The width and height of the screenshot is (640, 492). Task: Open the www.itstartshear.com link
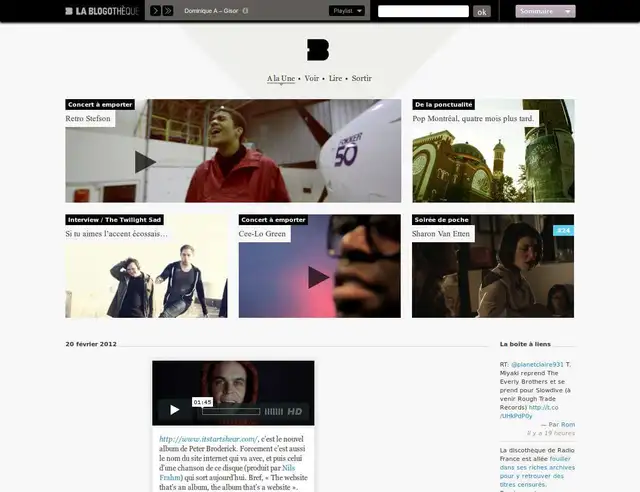pos(208,439)
